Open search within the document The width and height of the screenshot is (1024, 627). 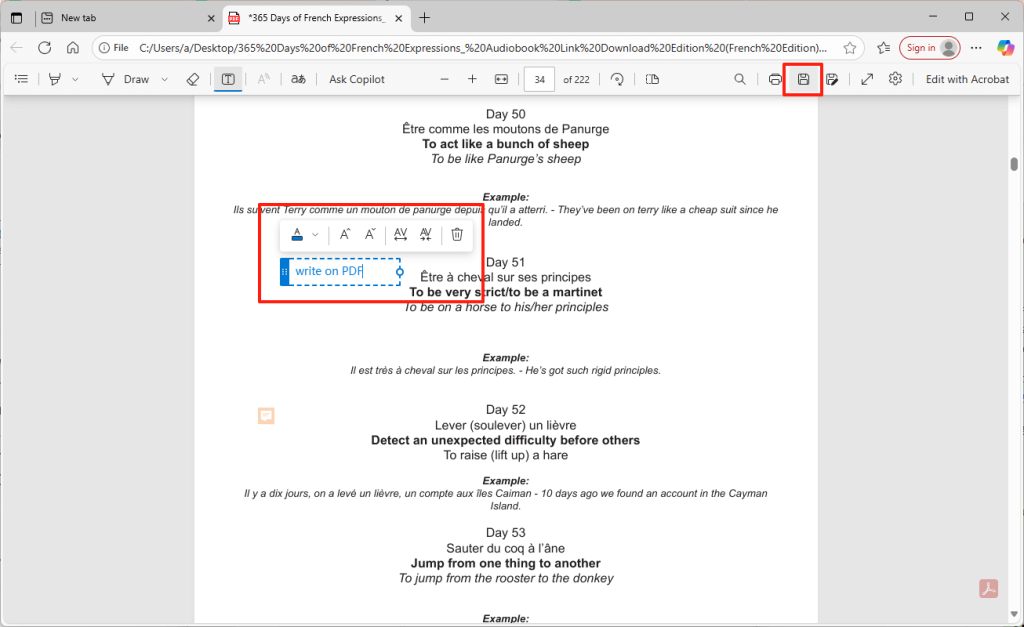740,79
